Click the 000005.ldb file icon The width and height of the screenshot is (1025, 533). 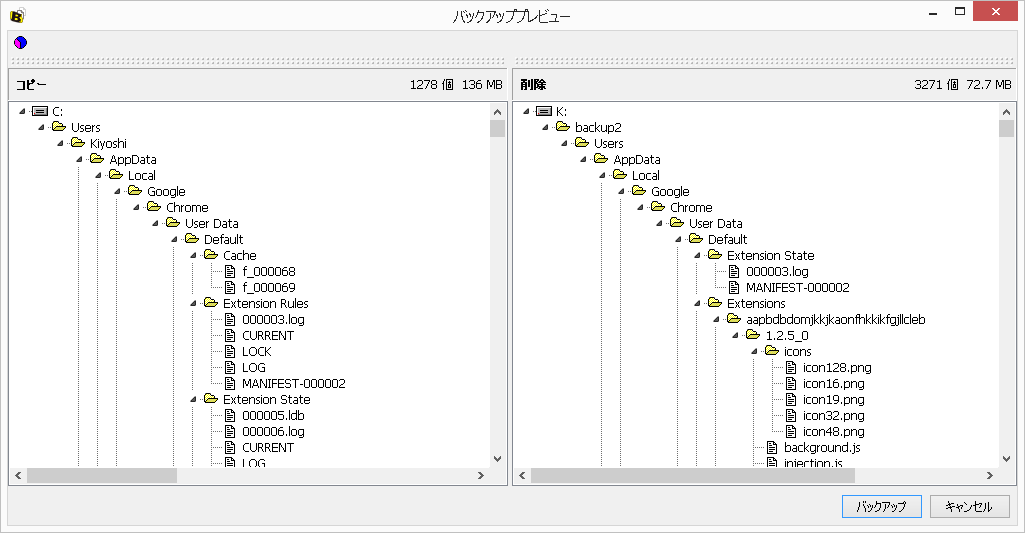click(x=230, y=415)
